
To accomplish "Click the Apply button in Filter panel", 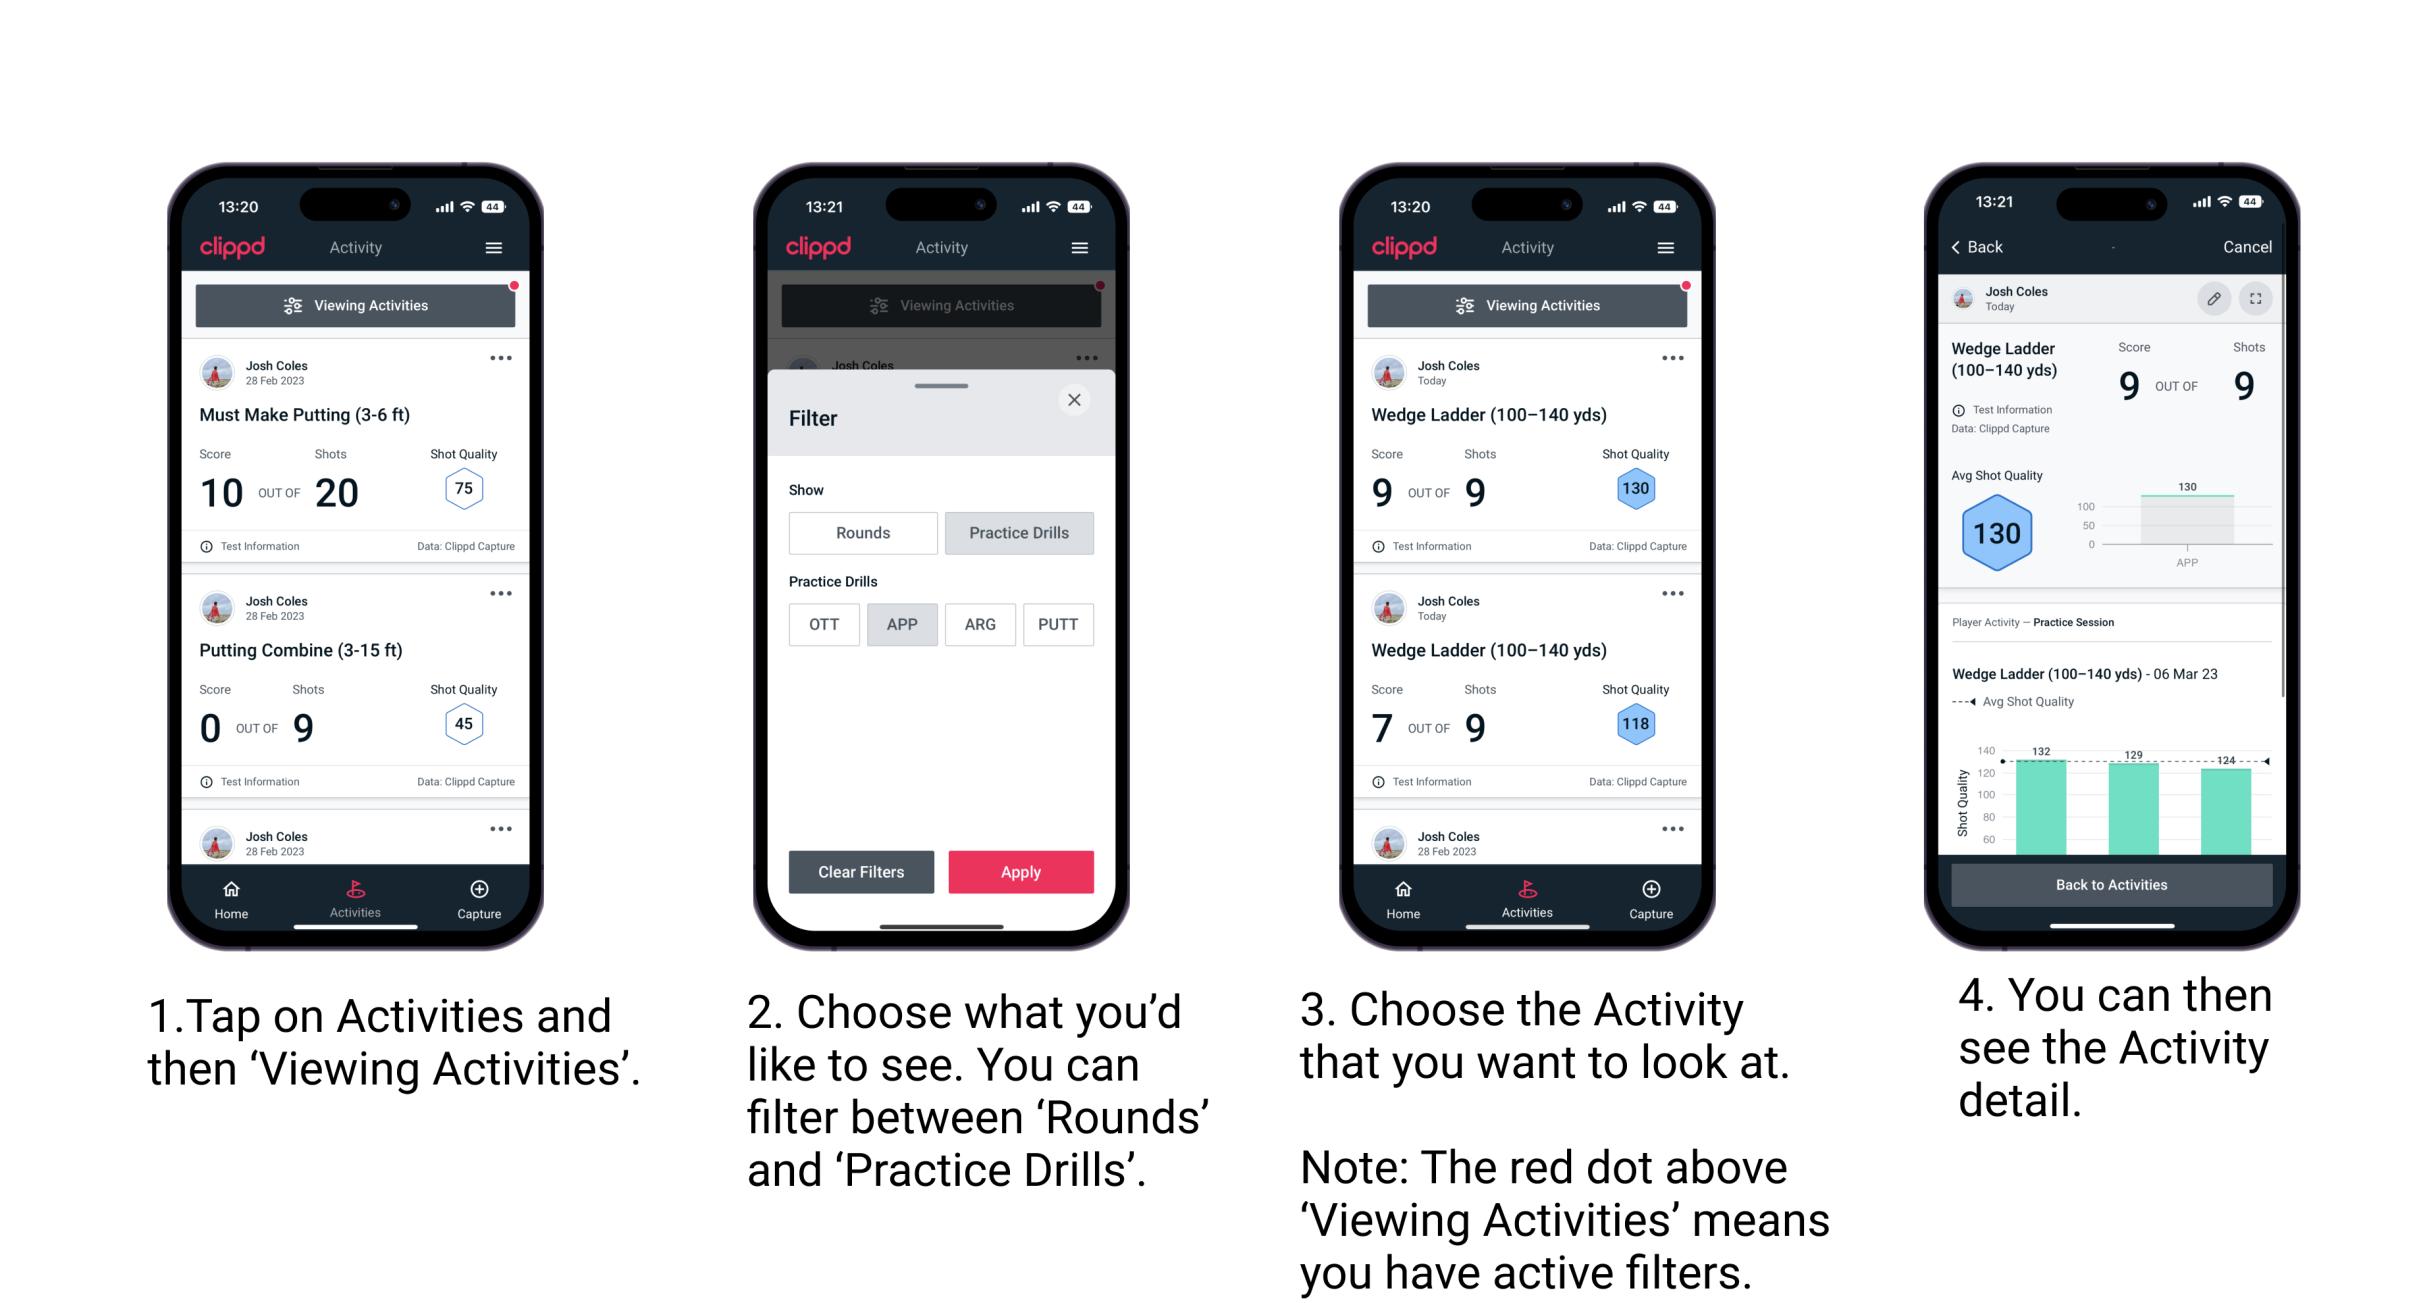I will click(x=1021, y=871).
